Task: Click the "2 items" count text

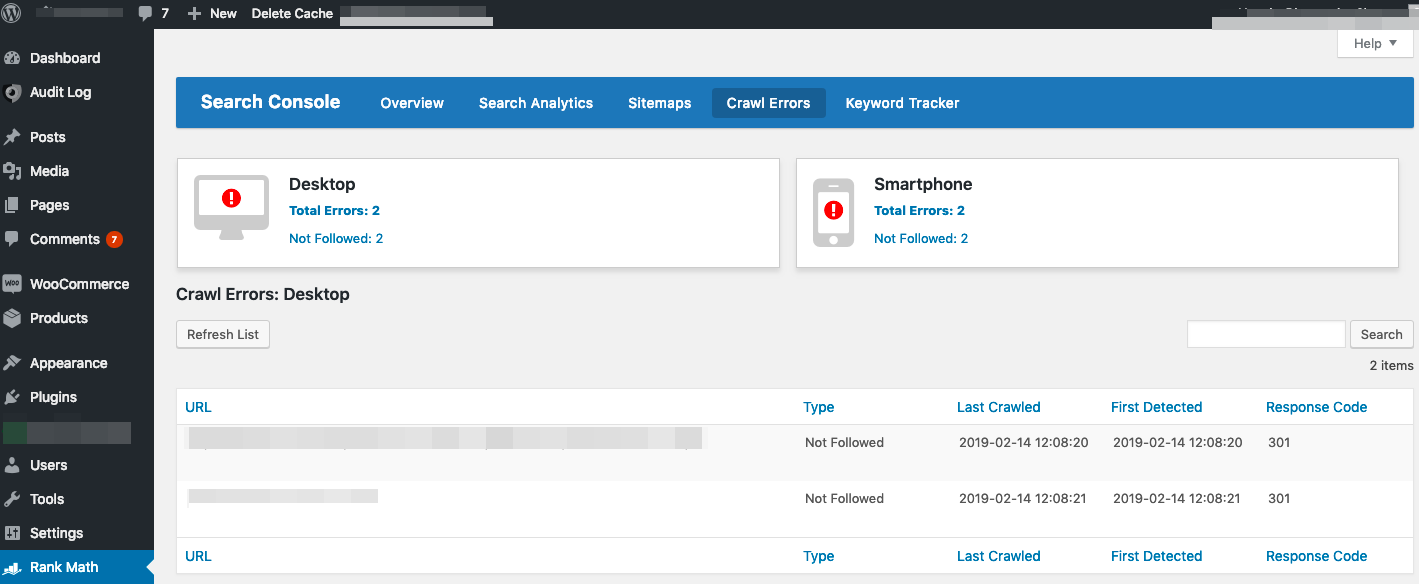Action: point(1391,365)
